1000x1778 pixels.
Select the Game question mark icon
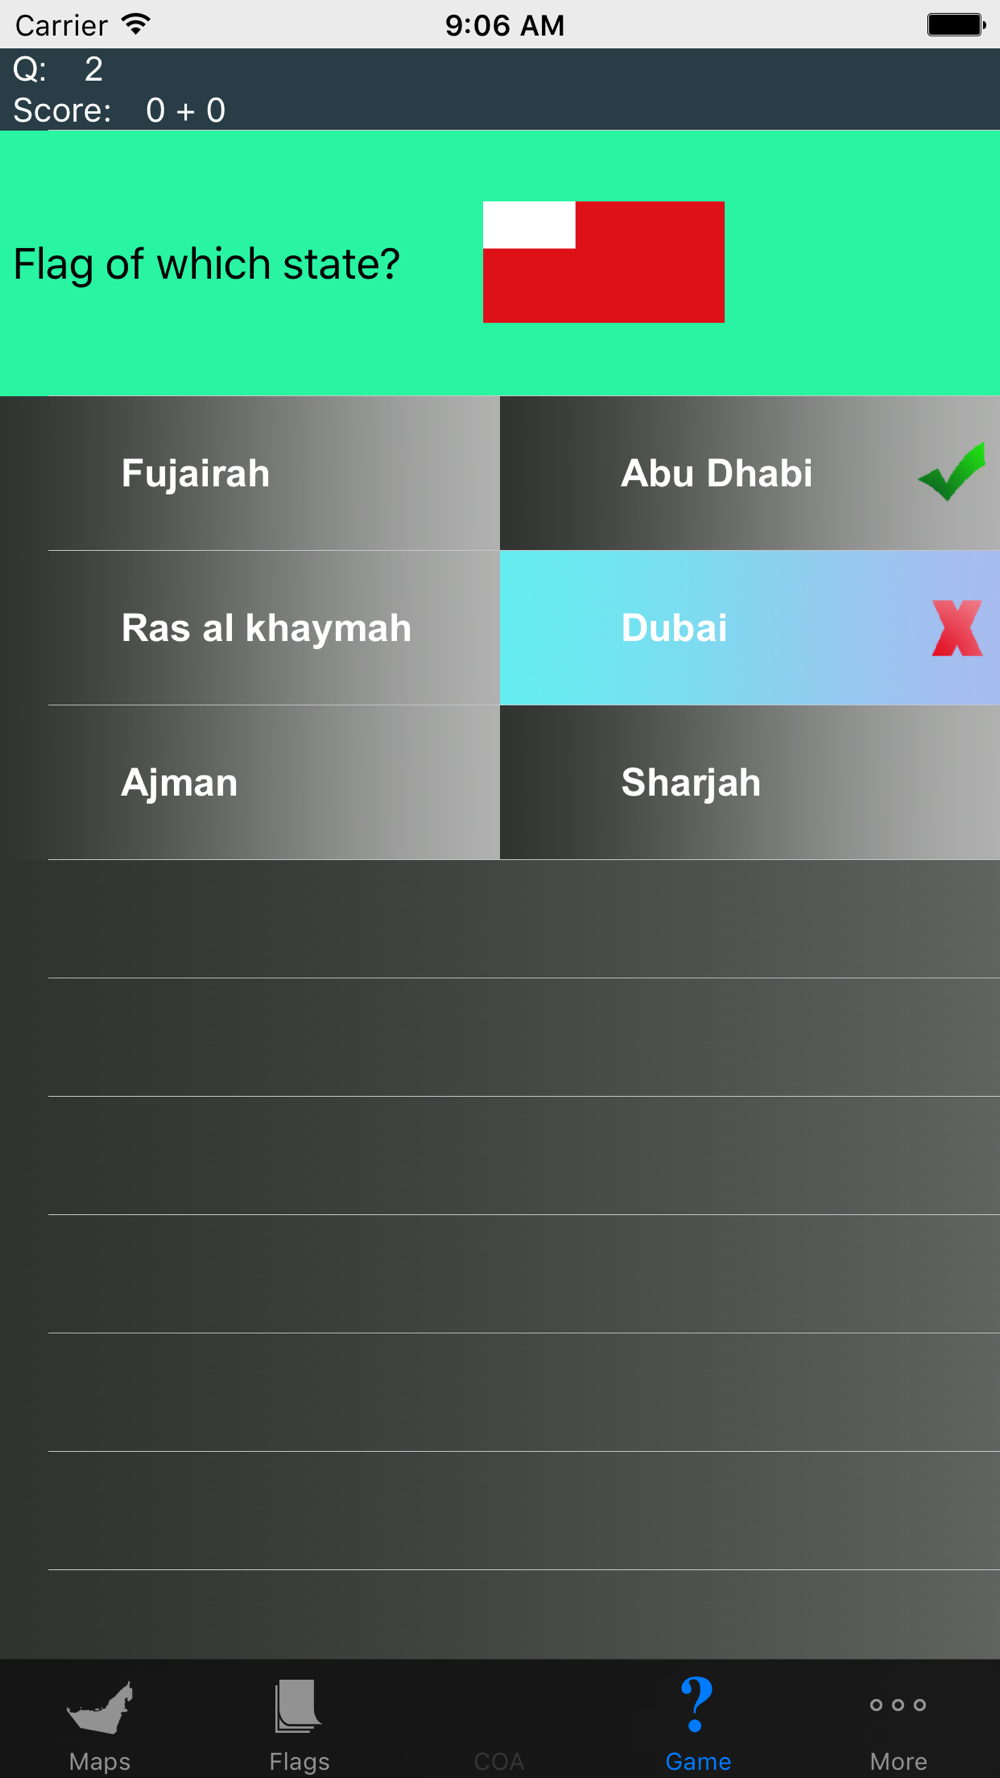click(x=697, y=1705)
